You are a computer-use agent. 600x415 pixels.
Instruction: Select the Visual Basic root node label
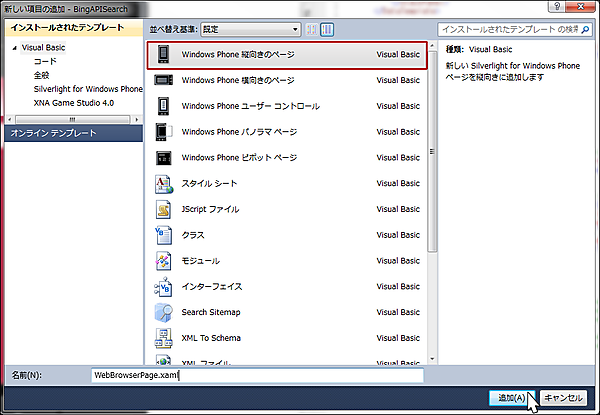click(x=44, y=48)
